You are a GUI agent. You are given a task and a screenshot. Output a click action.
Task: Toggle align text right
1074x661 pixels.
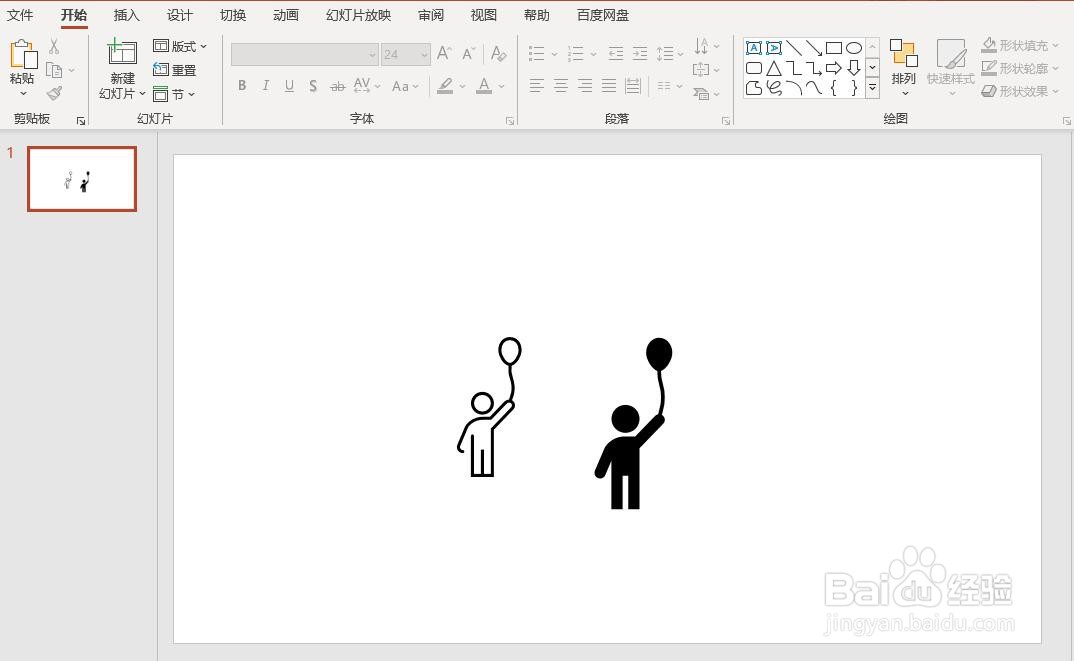click(x=585, y=86)
